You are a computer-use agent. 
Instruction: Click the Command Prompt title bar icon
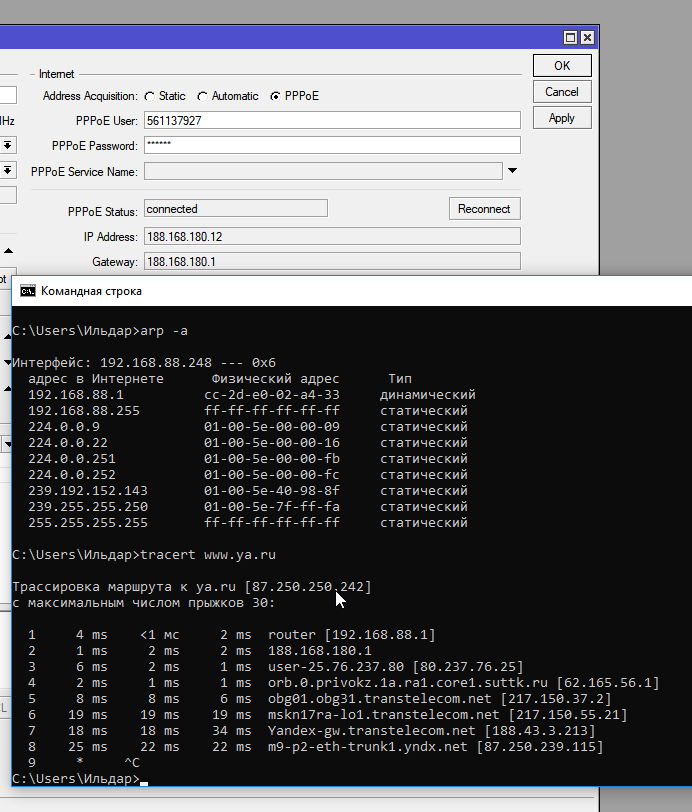[x=28, y=291]
